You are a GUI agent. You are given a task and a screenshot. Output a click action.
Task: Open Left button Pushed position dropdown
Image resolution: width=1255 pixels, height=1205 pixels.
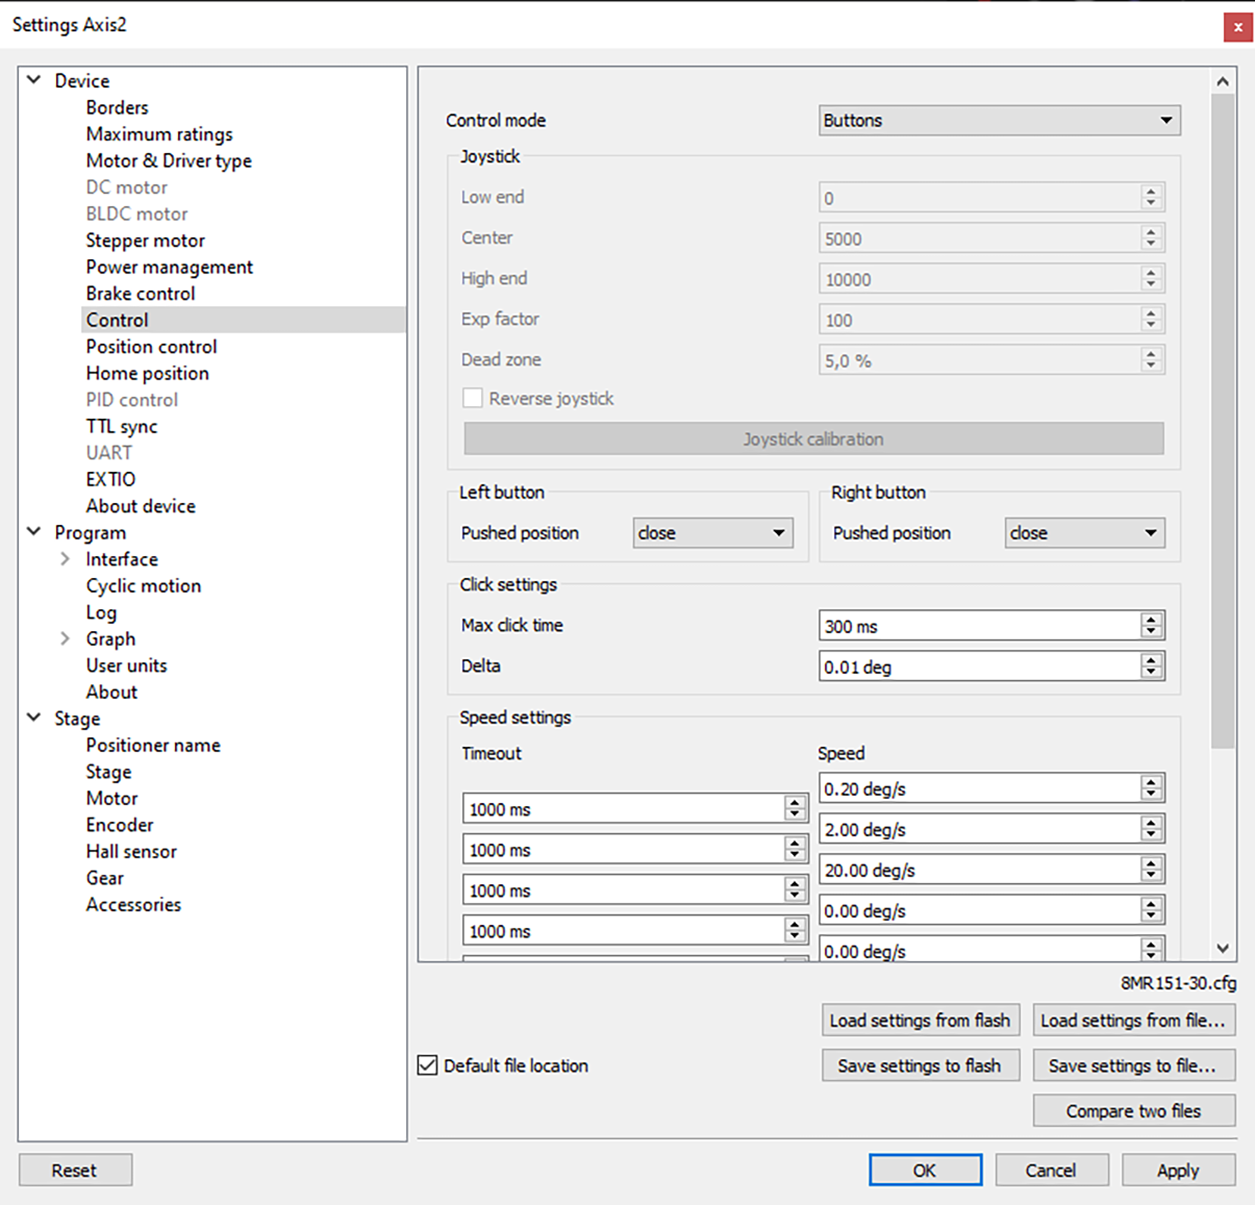(x=713, y=533)
